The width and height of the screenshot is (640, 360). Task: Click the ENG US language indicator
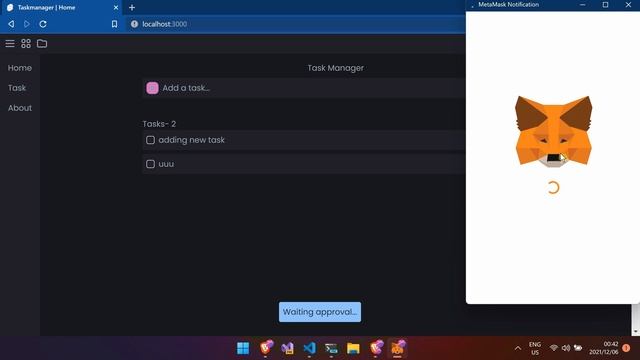click(x=535, y=348)
